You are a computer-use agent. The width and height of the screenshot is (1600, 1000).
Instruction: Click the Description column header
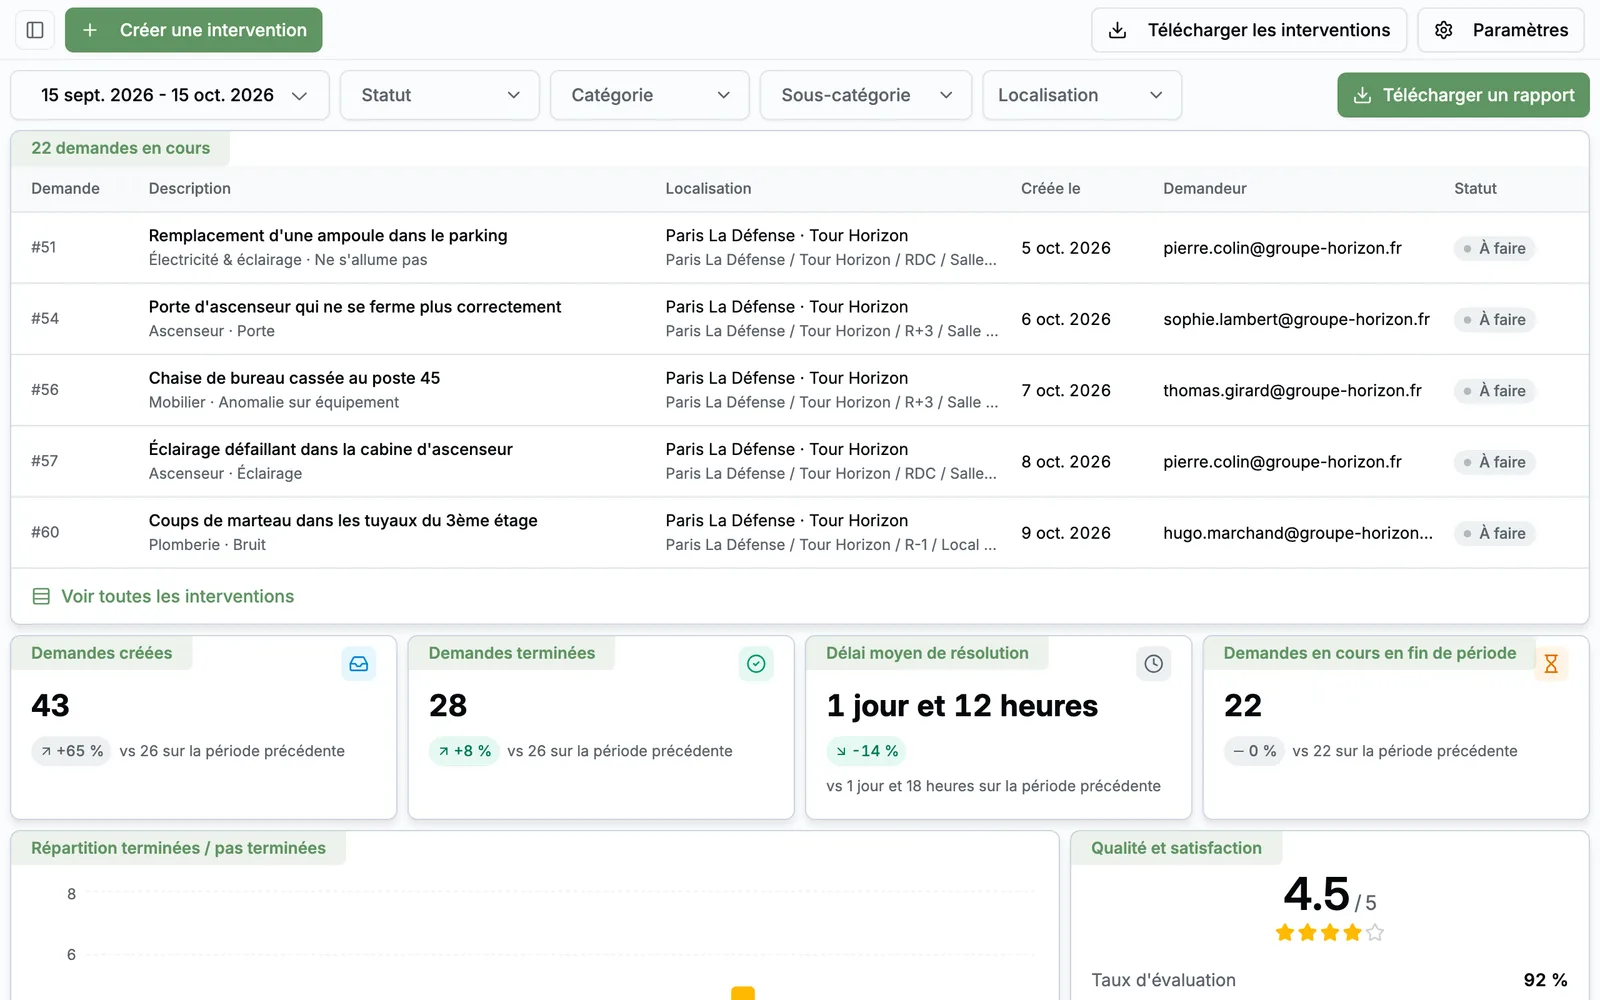(190, 189)
